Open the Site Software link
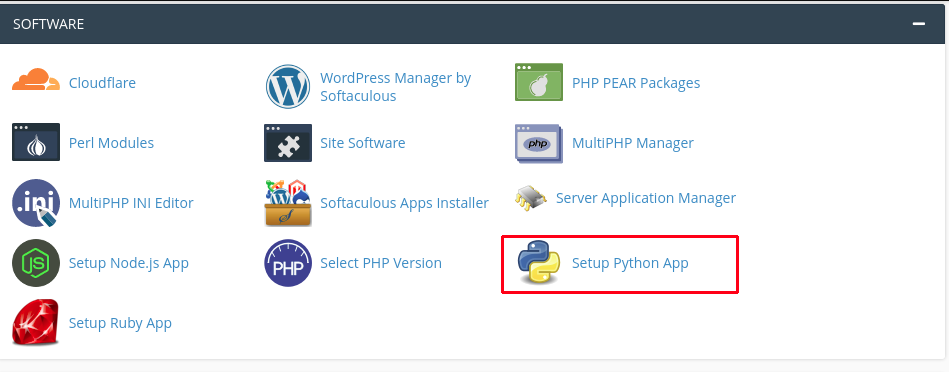Image resolution: width=949 pixels, height=372 pixels. pyautogui.click(x=363, y=143)
